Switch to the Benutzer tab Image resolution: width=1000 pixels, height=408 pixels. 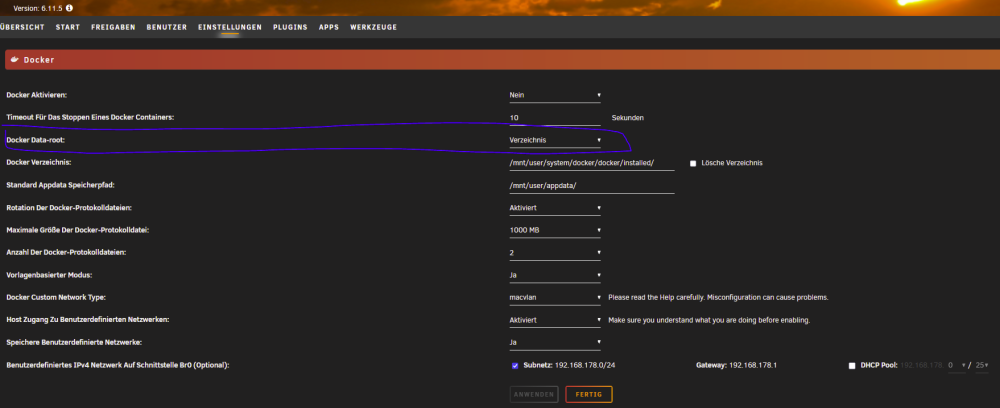point(166,27)
